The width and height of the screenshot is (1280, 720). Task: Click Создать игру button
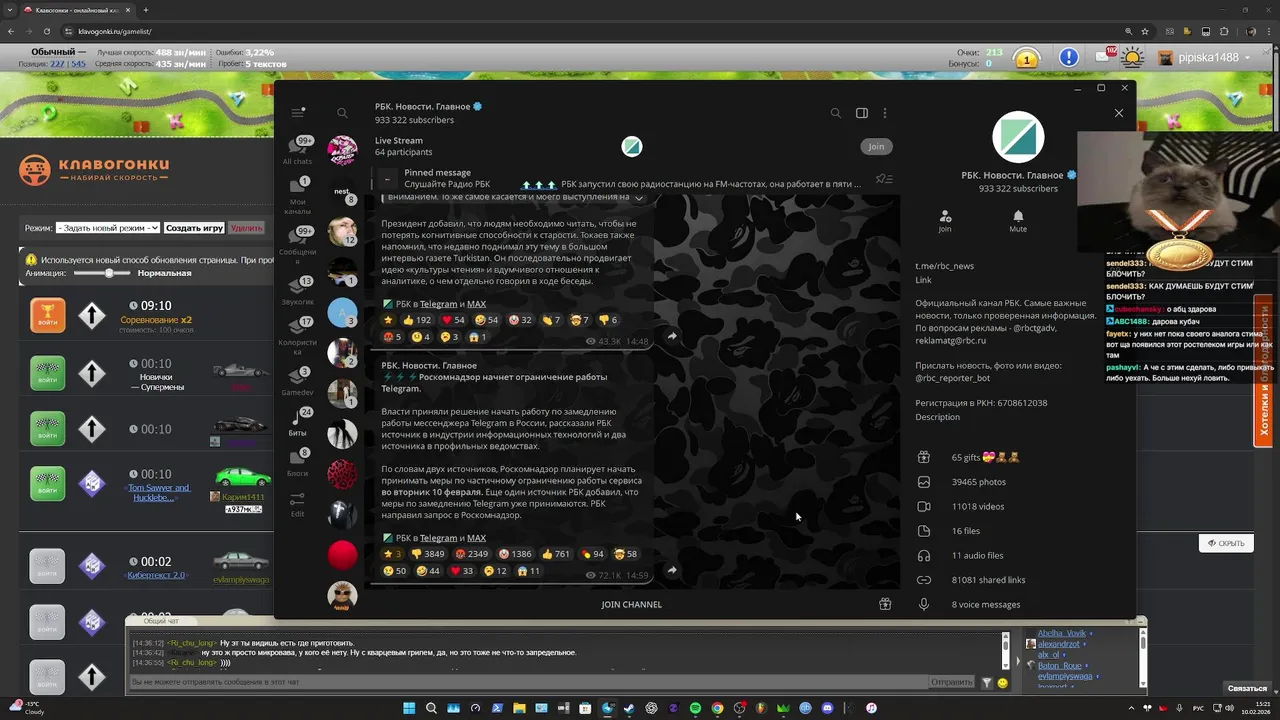[194, 228]
